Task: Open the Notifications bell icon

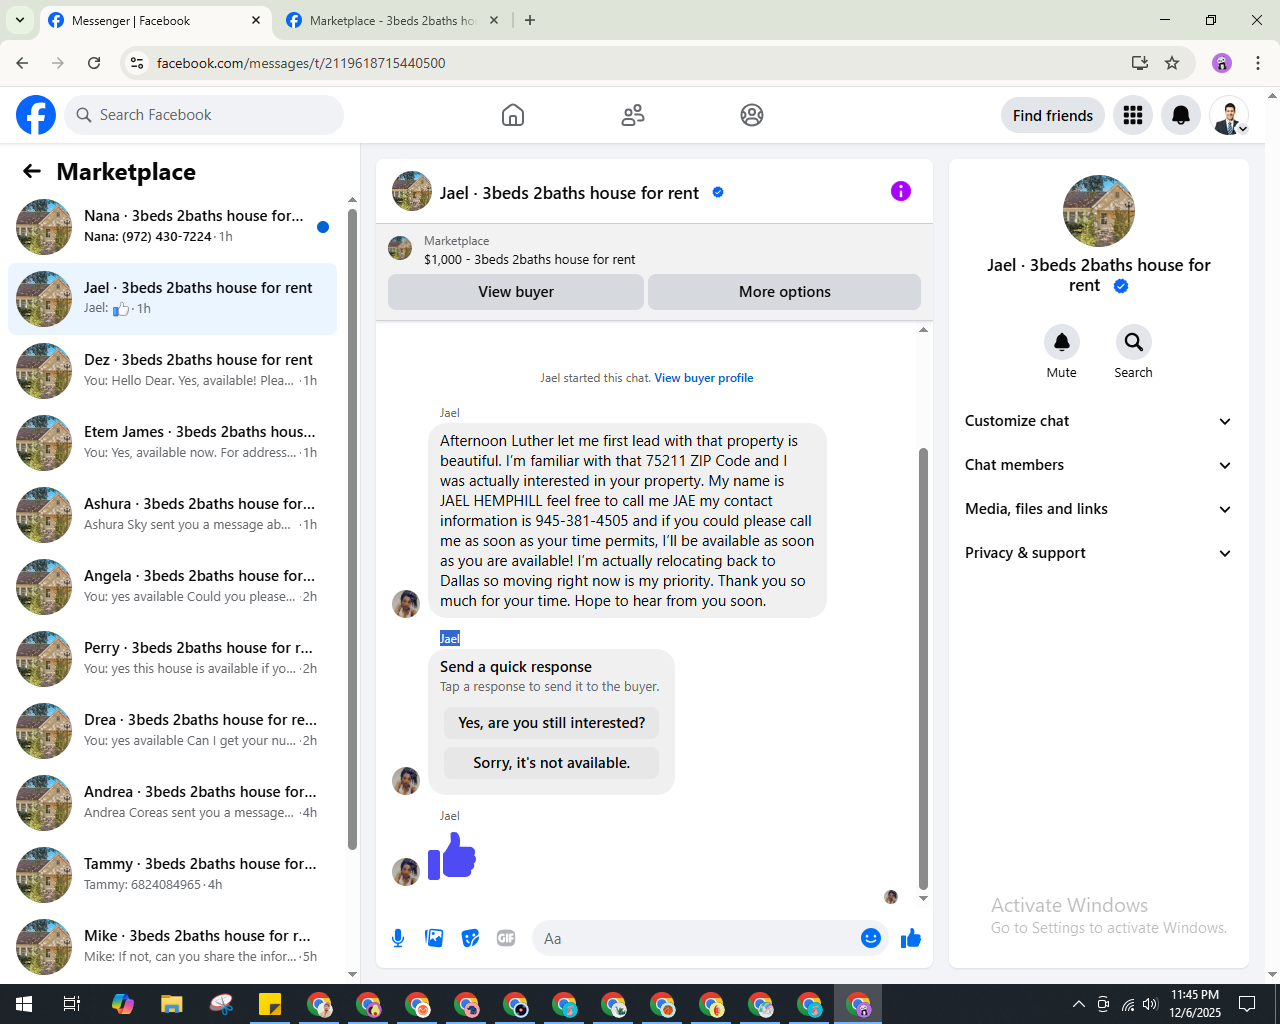Action: pos(1181,115)
